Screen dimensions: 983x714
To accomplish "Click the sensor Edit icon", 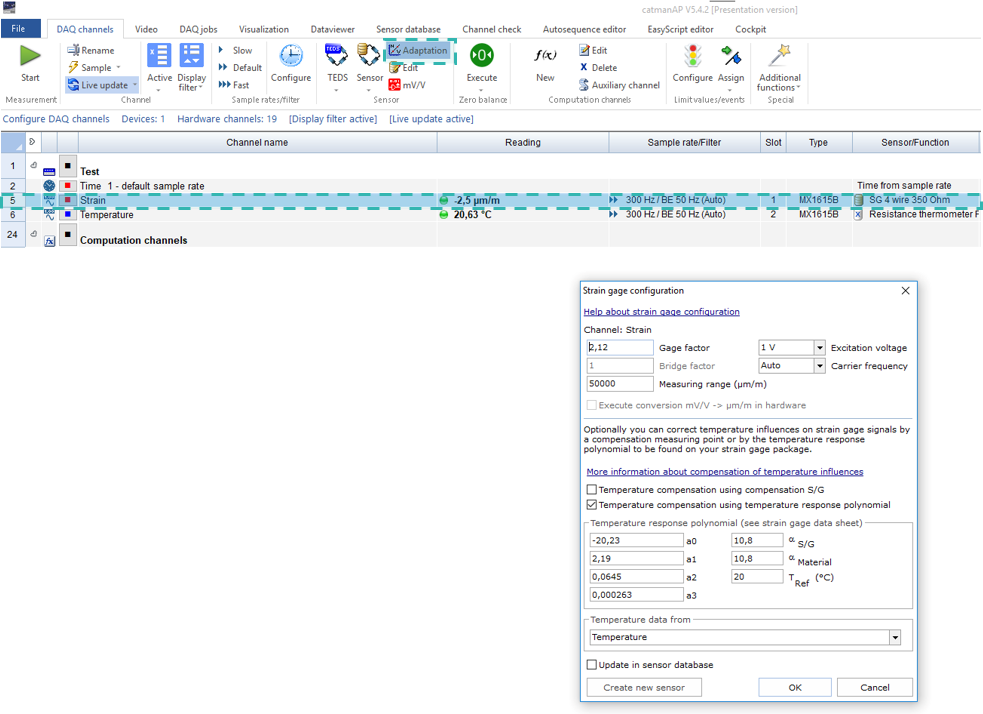I will [x=394, y=68].
